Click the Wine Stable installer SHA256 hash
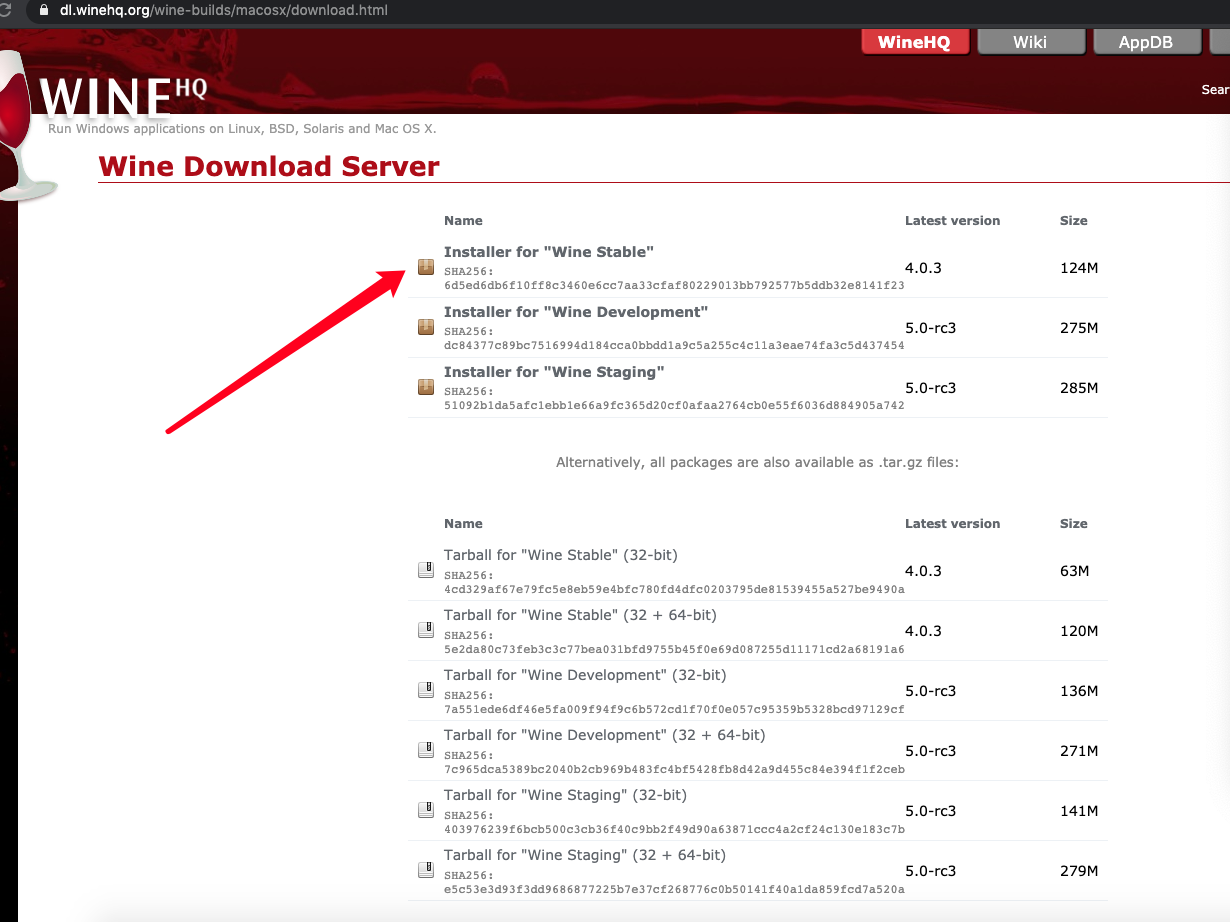Image resolution: width=1230 pixels, height=922 pixels. (674, 285)
